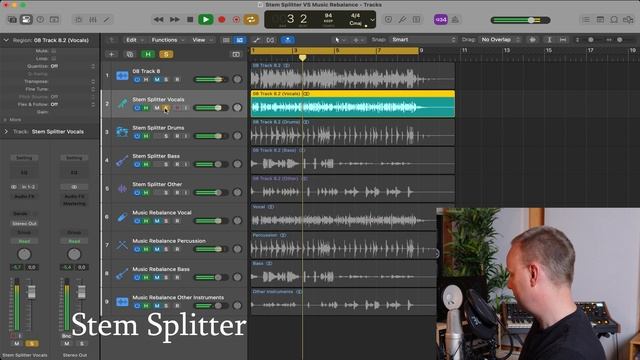Click the Read automation button on channel strip
This screenshot has height=360, width=640.
click(24, 241)
